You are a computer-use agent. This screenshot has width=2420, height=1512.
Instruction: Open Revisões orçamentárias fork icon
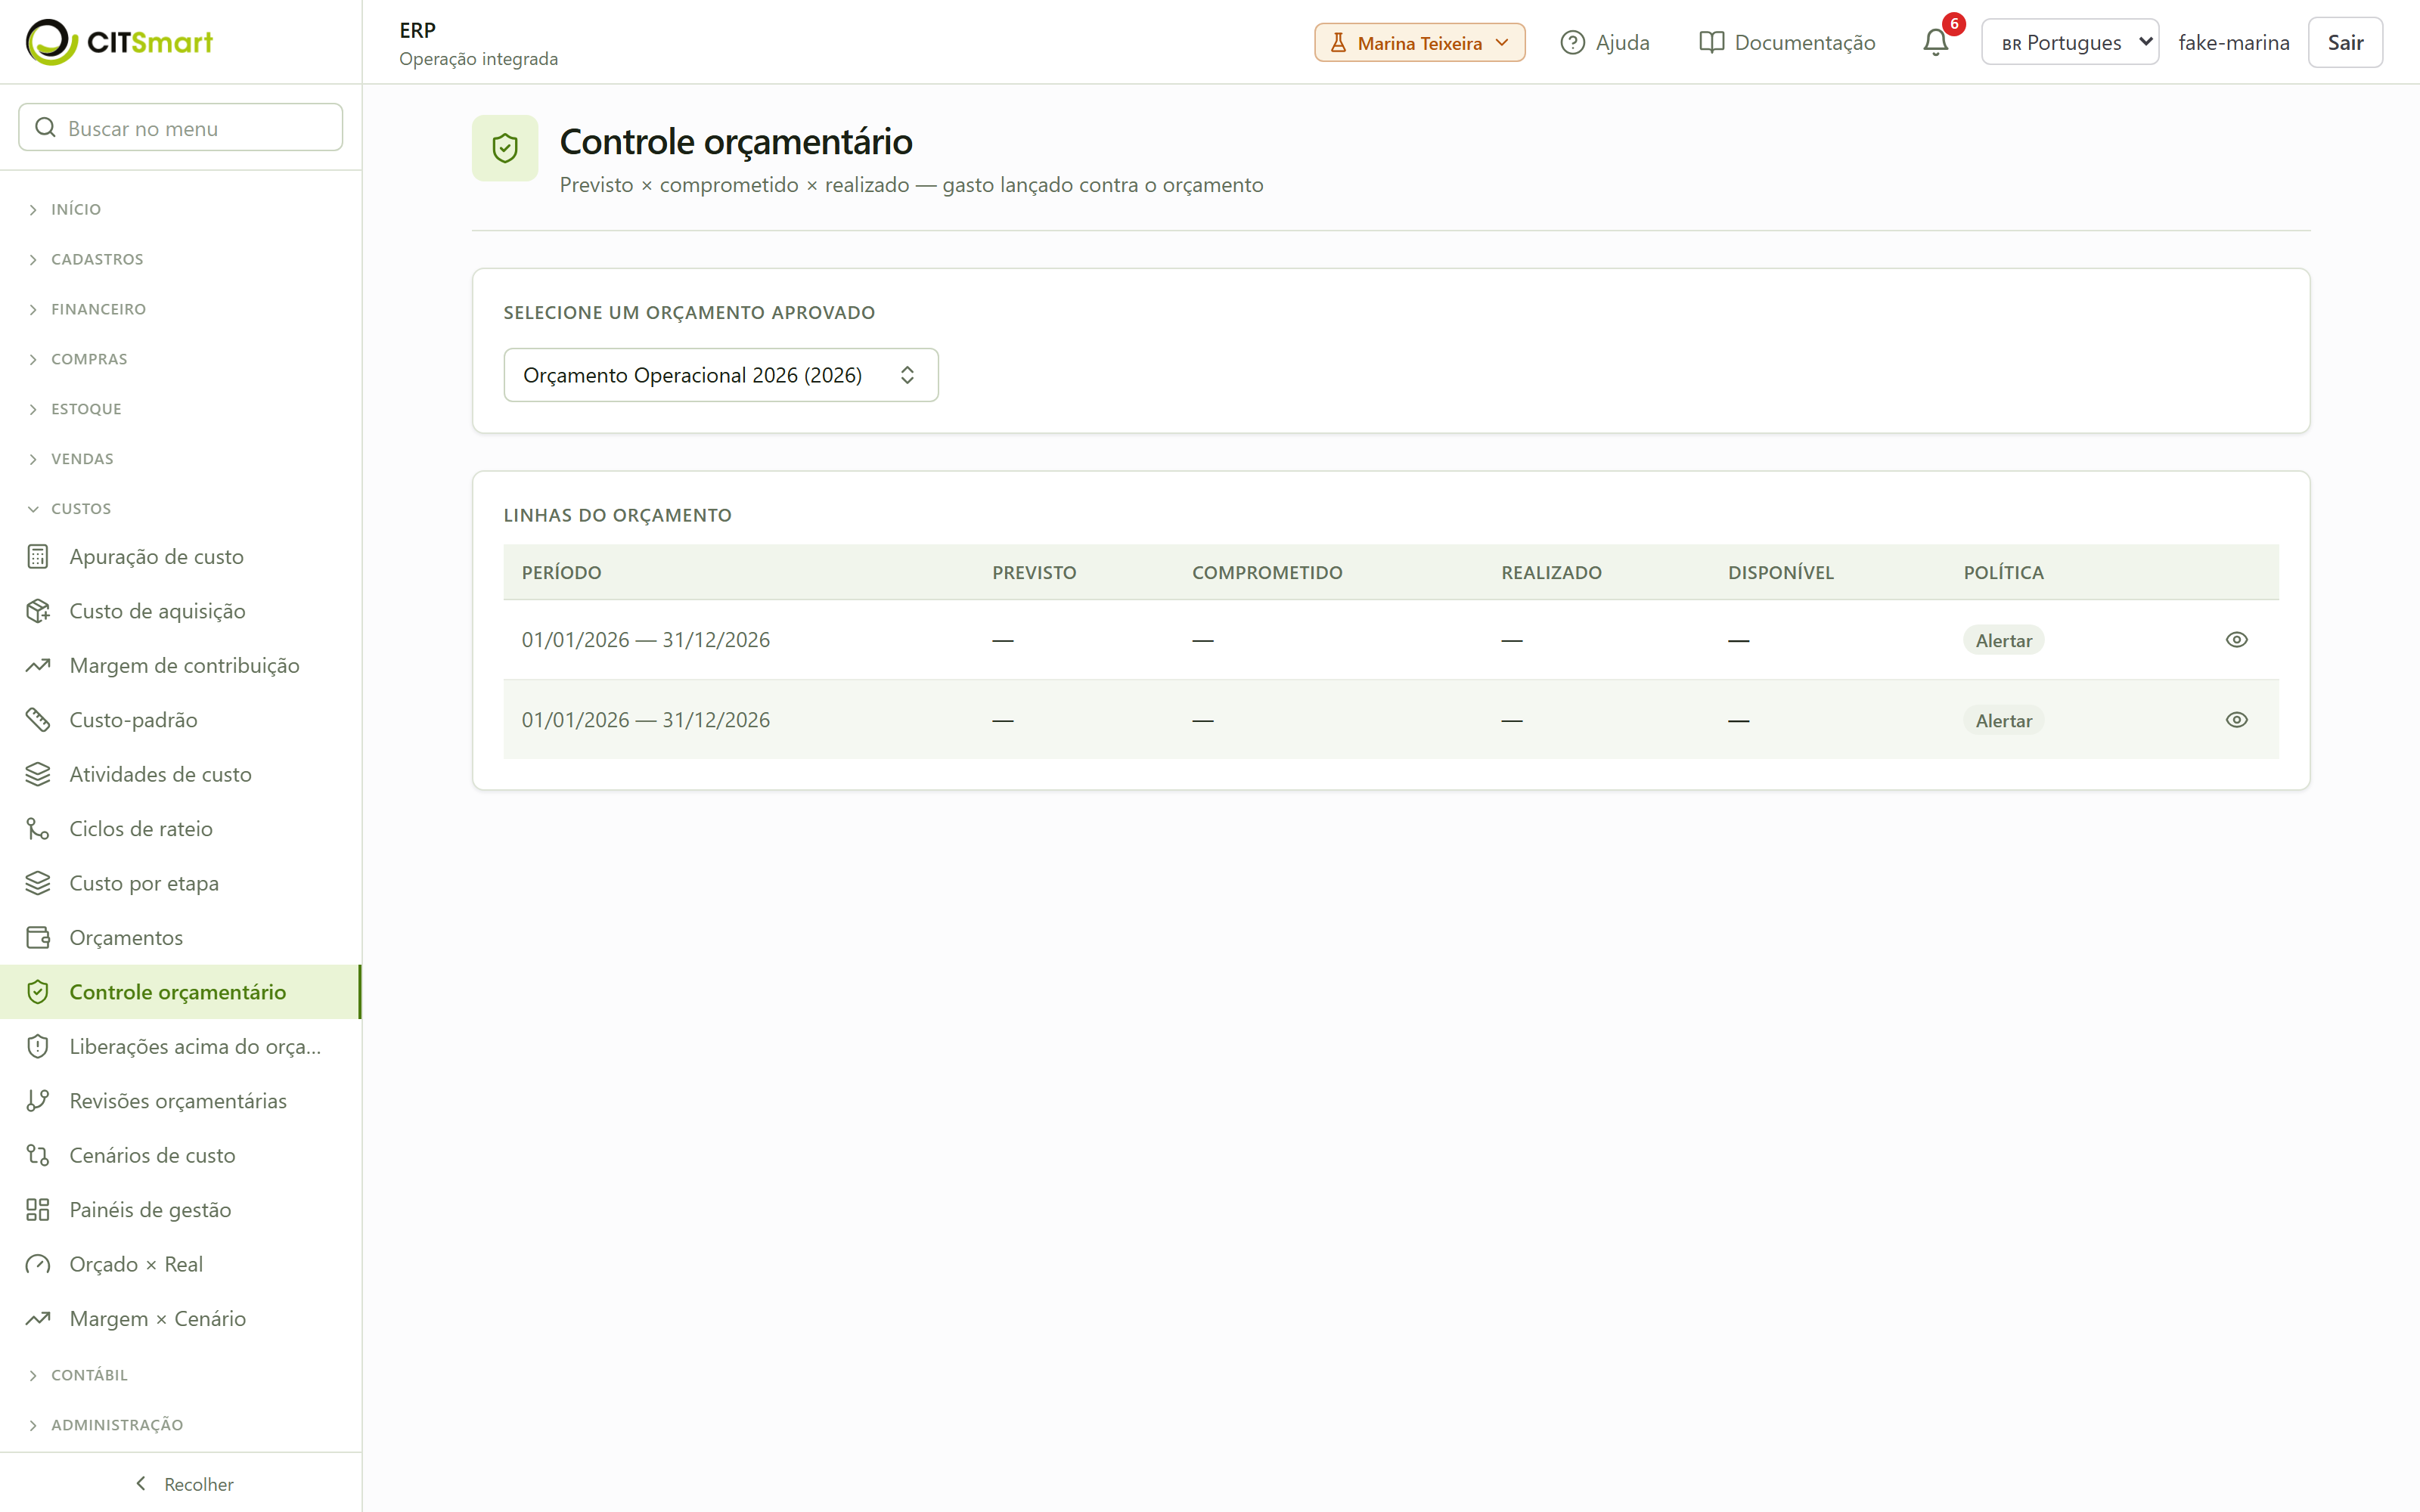point(38,1100)
